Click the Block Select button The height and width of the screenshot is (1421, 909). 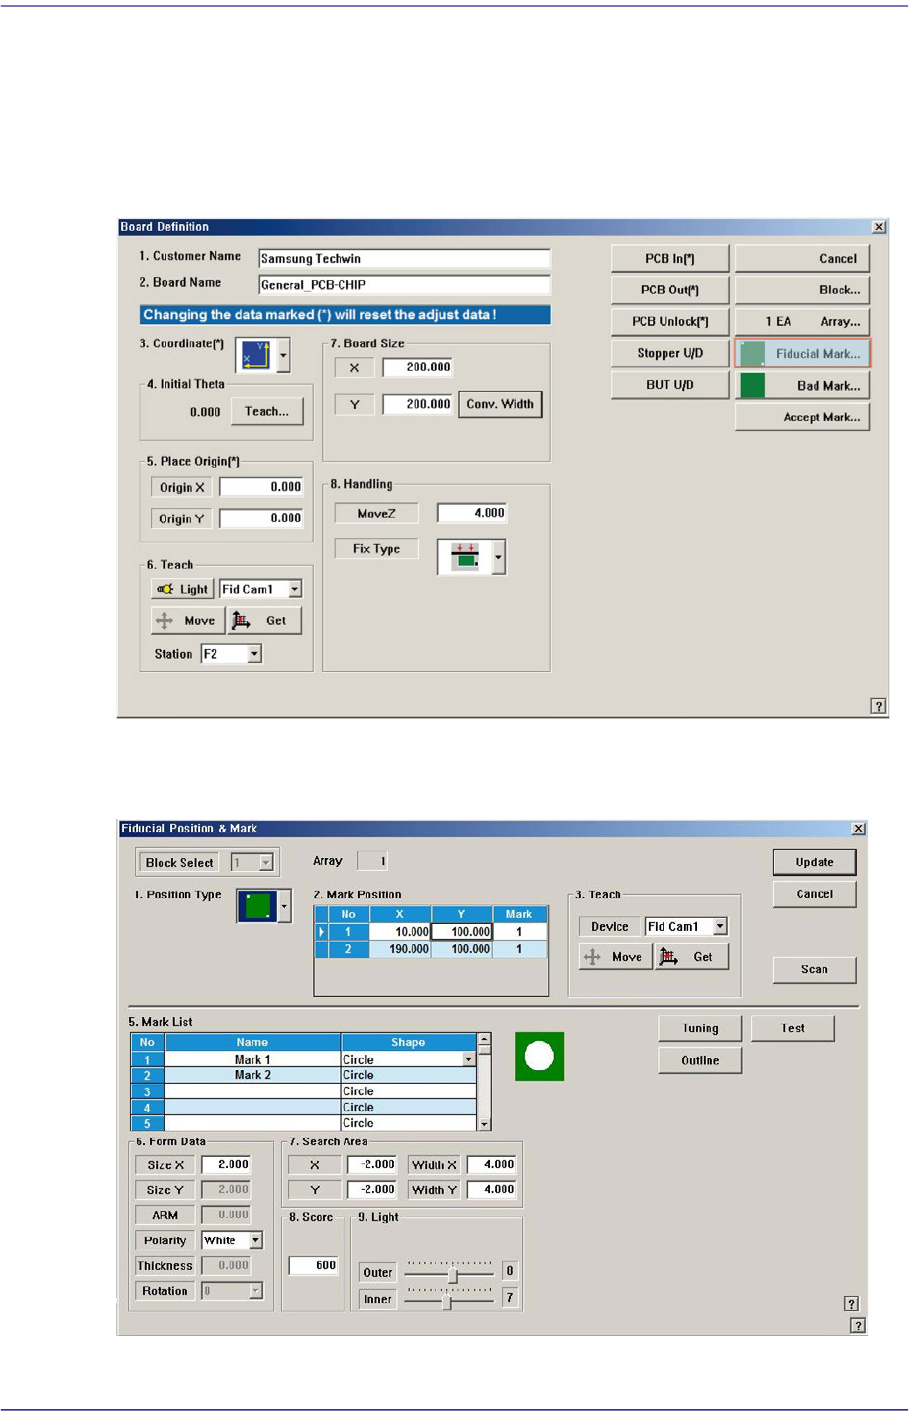coord(179,862)
